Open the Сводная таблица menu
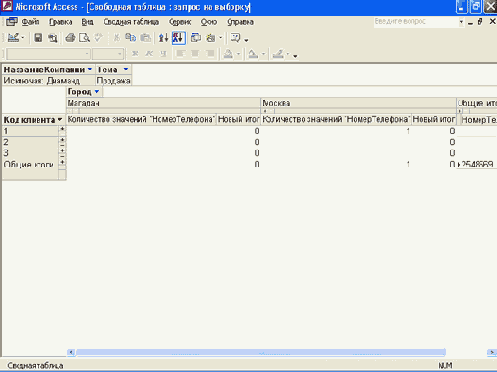 pyautogui.click(x=131, y=22)
